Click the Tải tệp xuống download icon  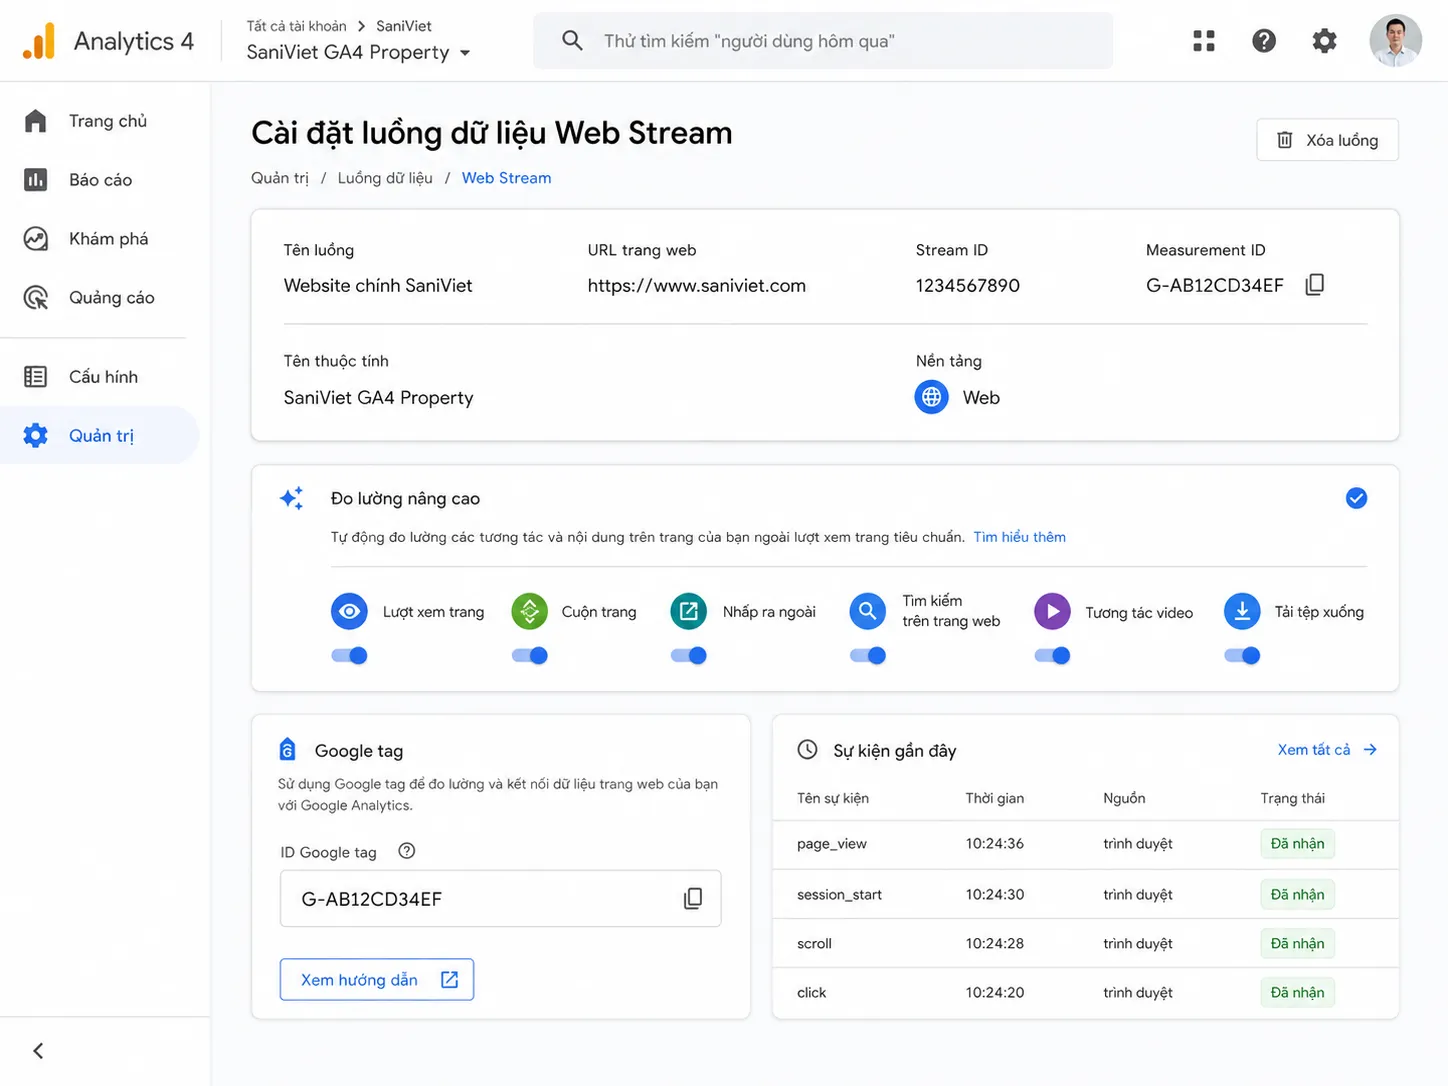1242,611
